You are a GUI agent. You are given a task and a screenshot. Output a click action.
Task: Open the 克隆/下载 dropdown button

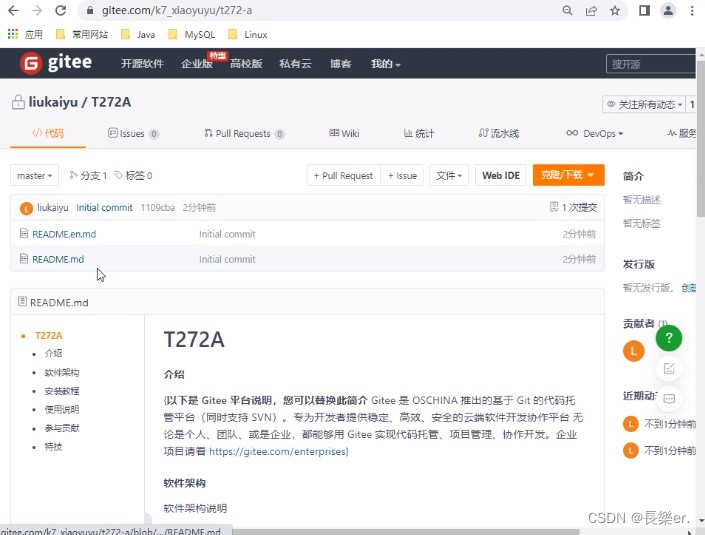coord(568,175)
